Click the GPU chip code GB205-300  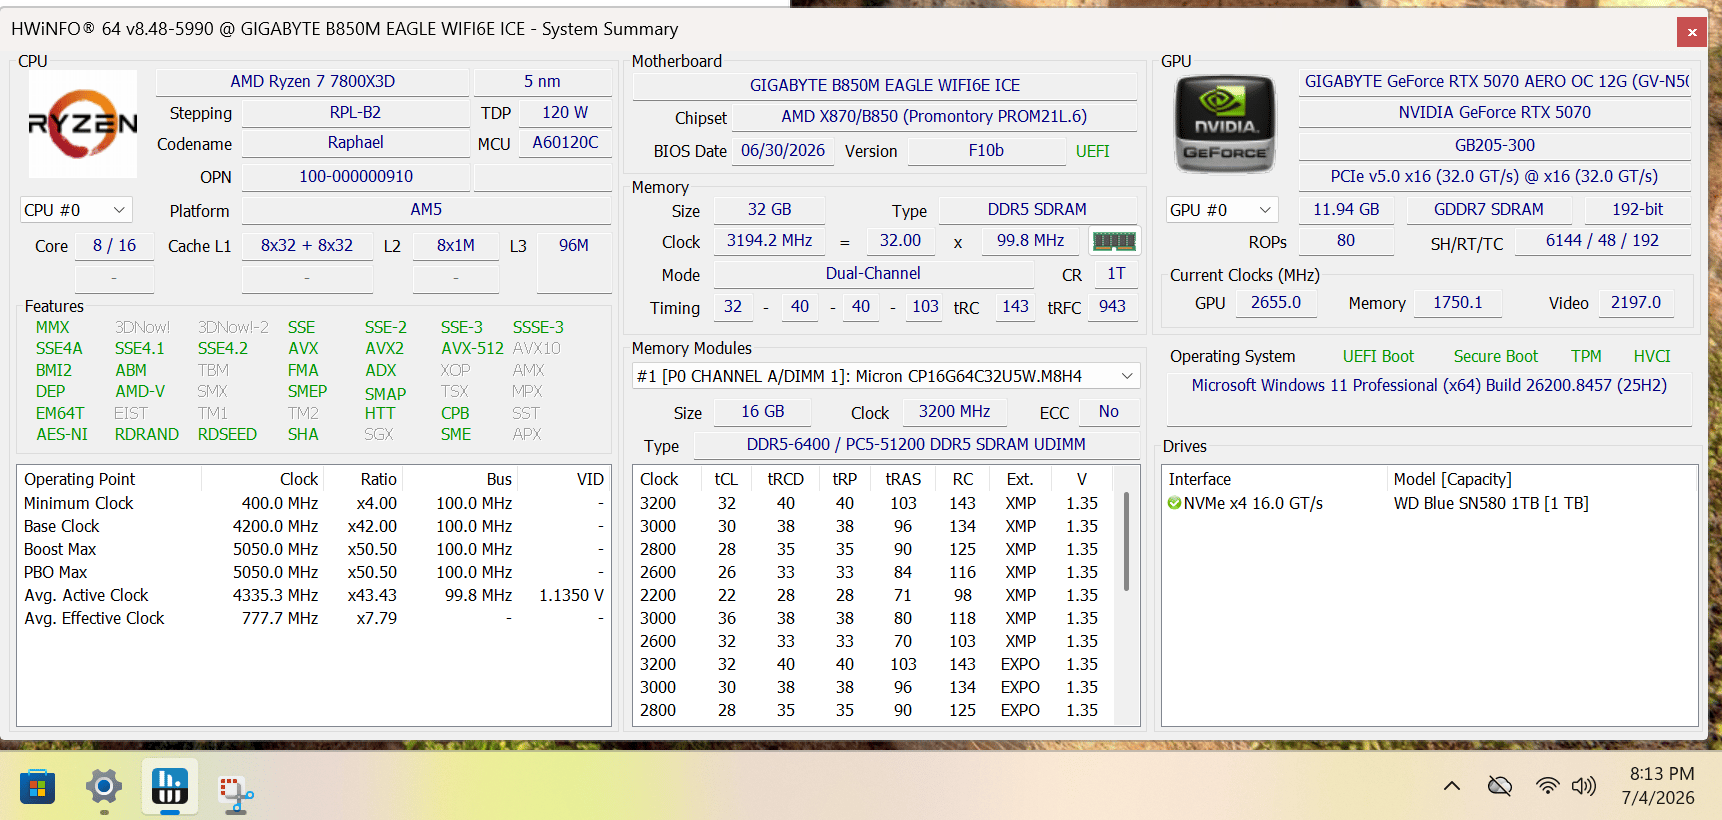point(1495,145)
